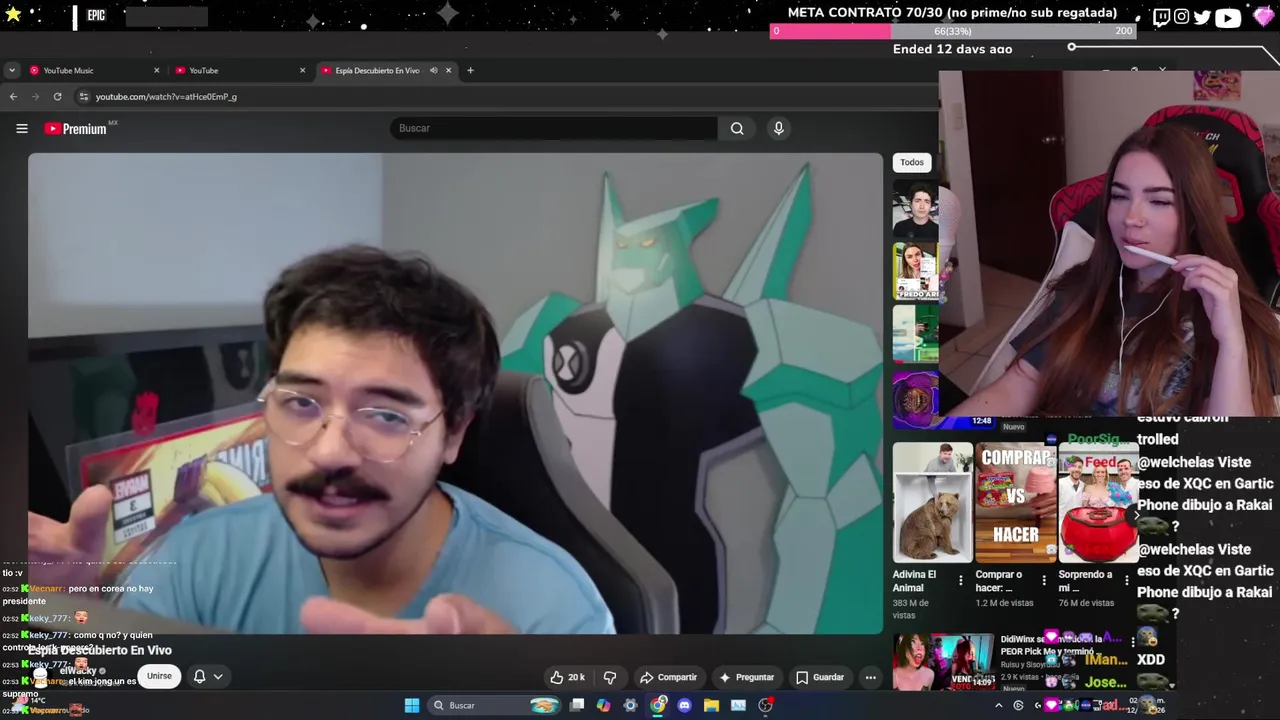
Task: Switch to Chrome on the taskbar
Action: point(657,705)
